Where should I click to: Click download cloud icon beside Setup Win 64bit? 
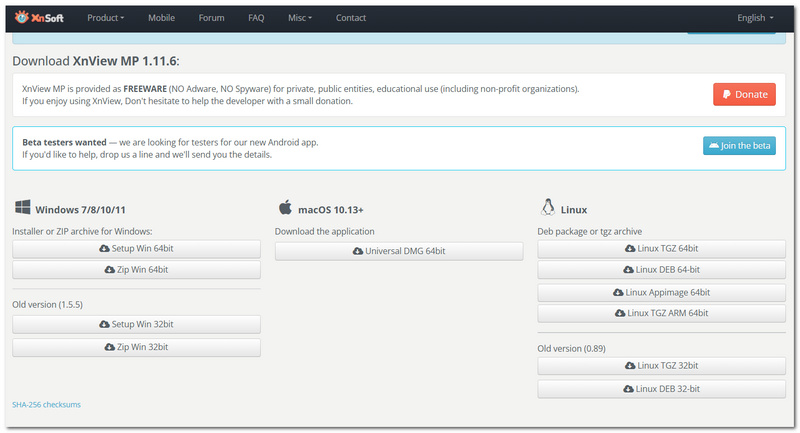pos(104,248)
